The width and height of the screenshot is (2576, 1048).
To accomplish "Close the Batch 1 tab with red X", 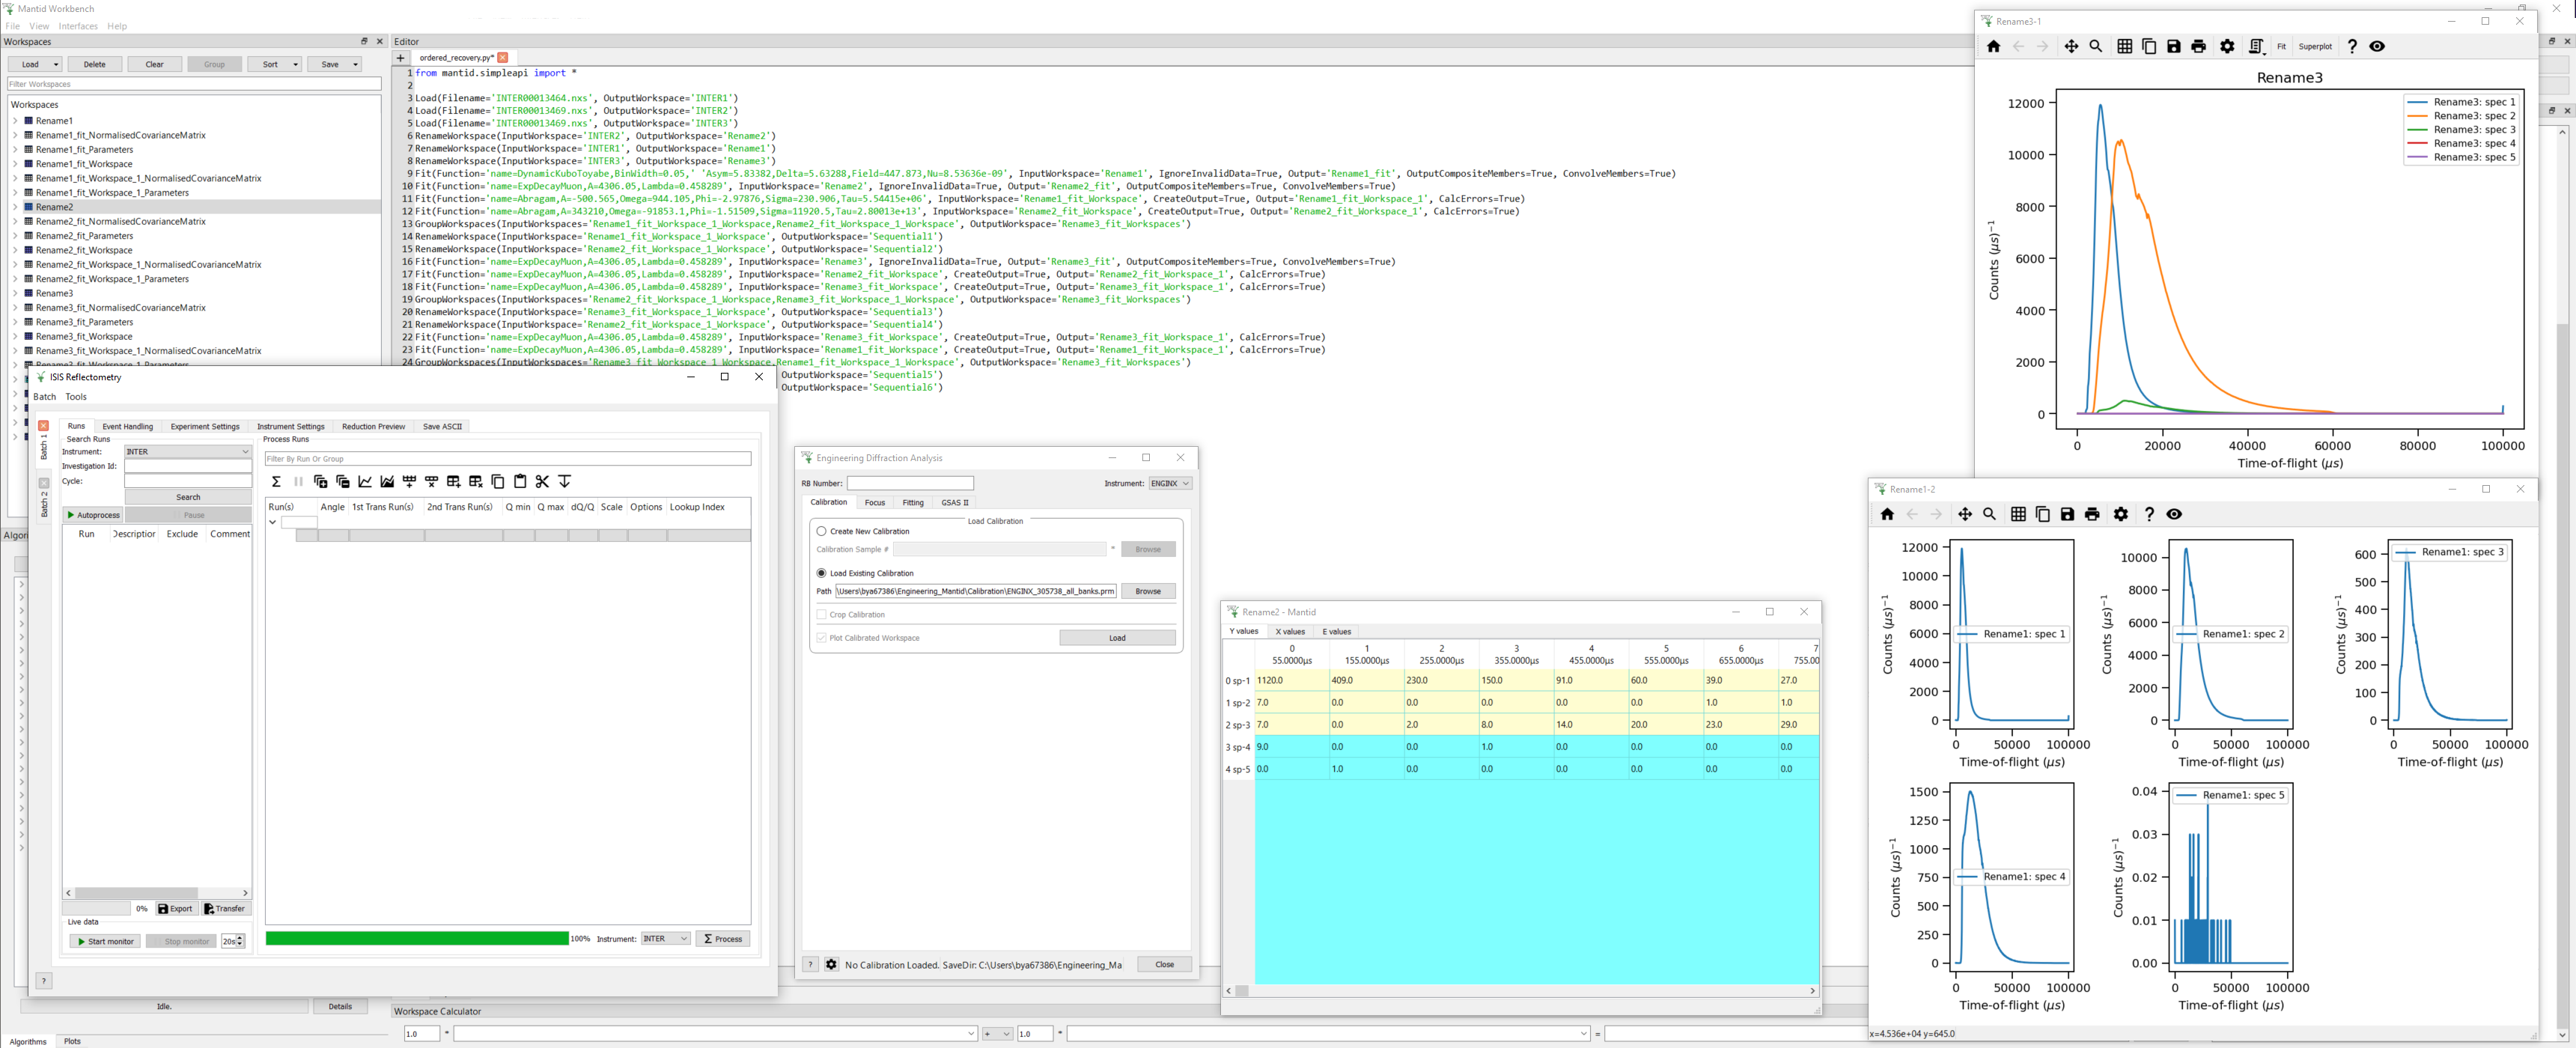I will (x=44, y=426).
